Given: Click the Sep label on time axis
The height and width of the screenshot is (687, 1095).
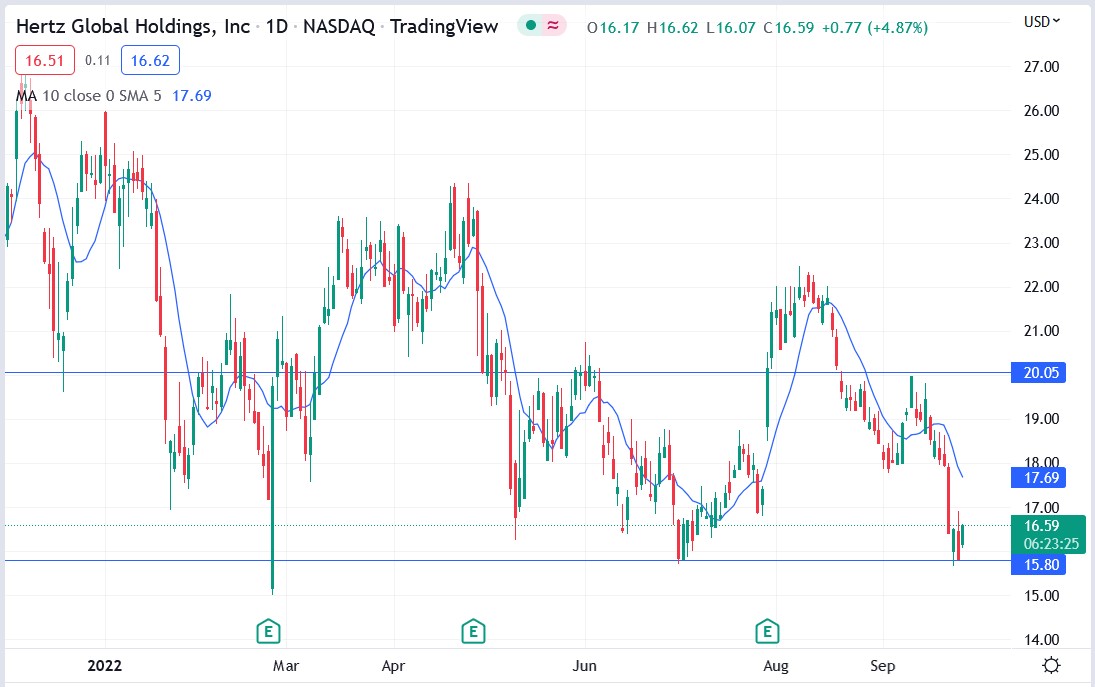Looking at the screenshot, I should click(881, 665).
